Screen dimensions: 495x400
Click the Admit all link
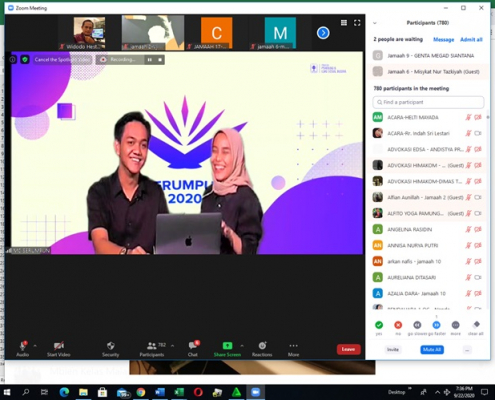point(471,39)
